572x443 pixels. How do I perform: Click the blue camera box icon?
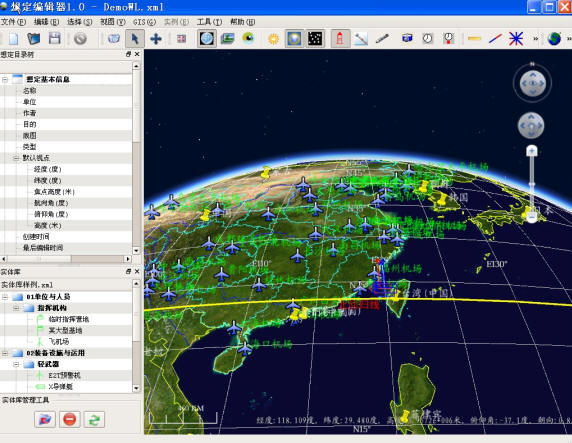[x=407, y=38]
